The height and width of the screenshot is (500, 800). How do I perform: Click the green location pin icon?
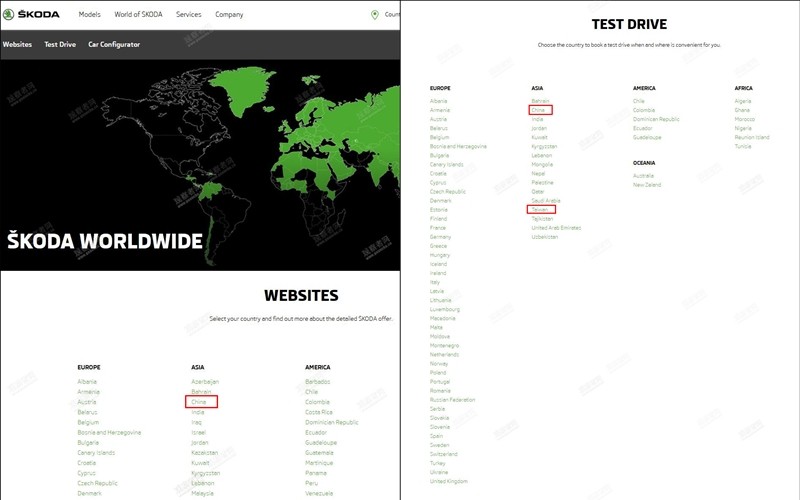(375, 15)
